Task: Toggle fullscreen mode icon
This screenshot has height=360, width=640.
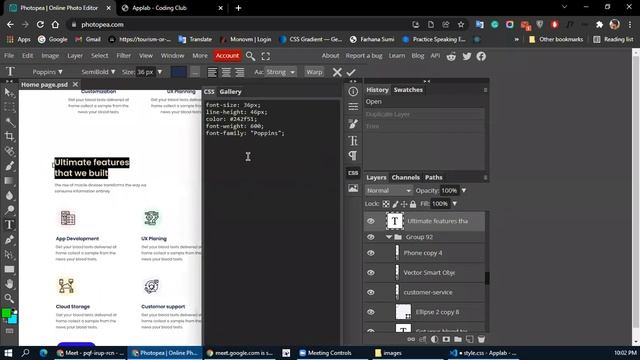Action: [x=266, y=56]
